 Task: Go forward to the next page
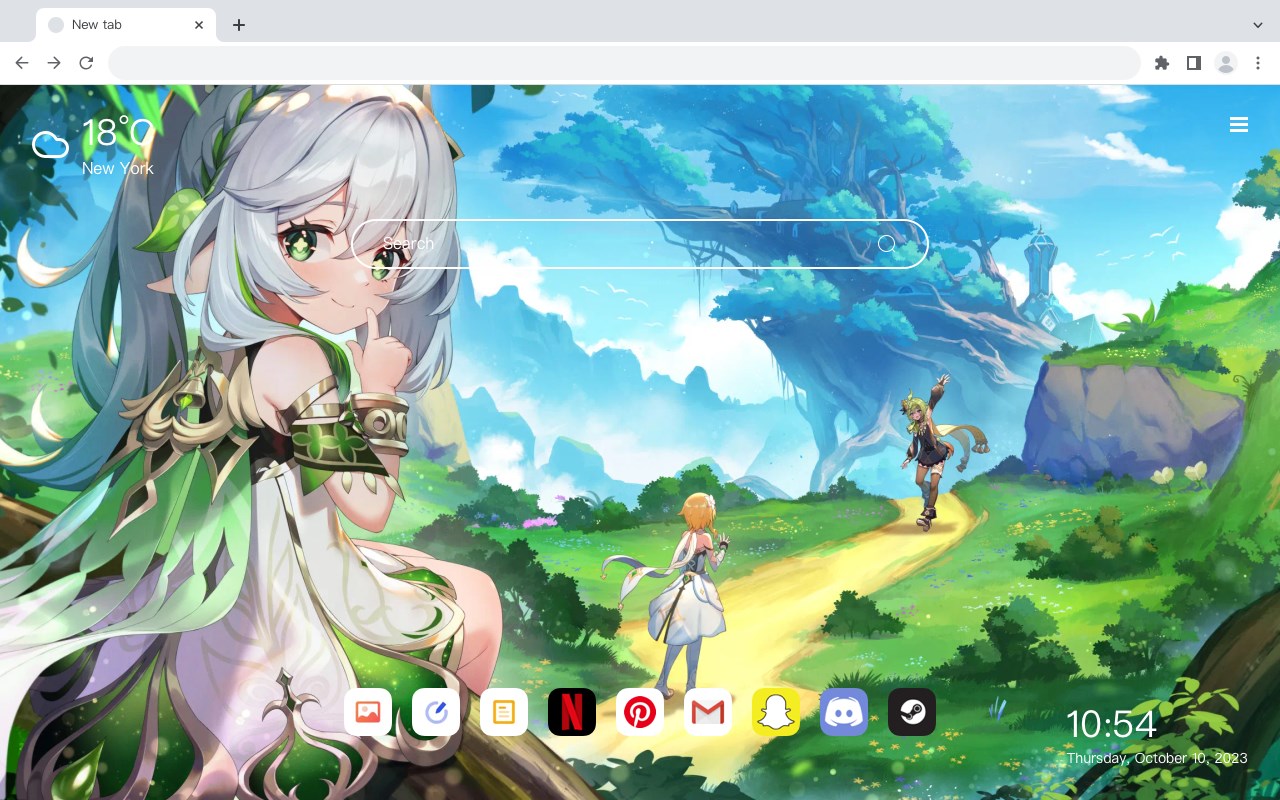[54, 63]
